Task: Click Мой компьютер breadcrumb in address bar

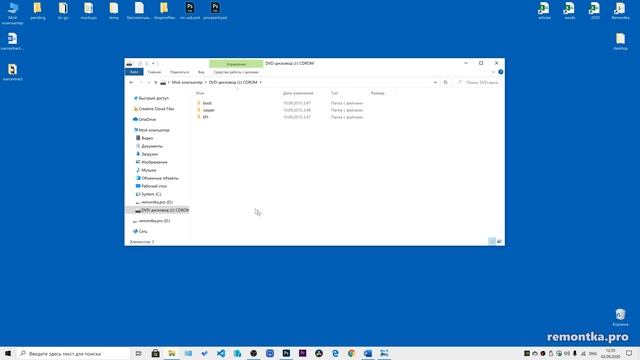Action: (x=187, y=82)
